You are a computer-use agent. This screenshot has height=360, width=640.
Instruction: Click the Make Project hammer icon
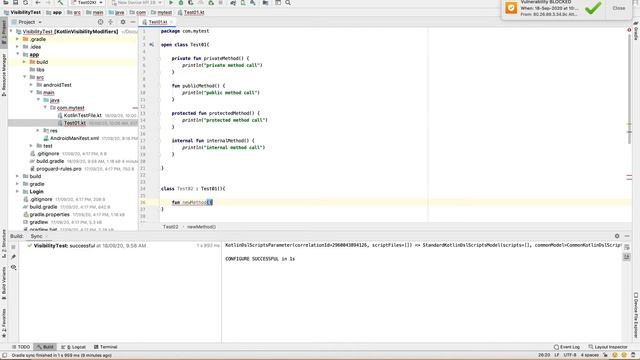click(x=60, y=2)
